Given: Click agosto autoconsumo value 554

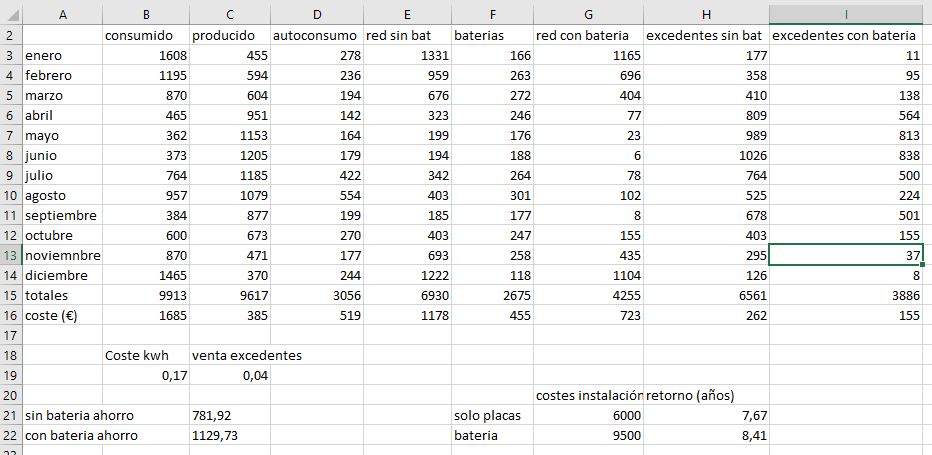Looking at the screenshot, I should tap(317, 196).
